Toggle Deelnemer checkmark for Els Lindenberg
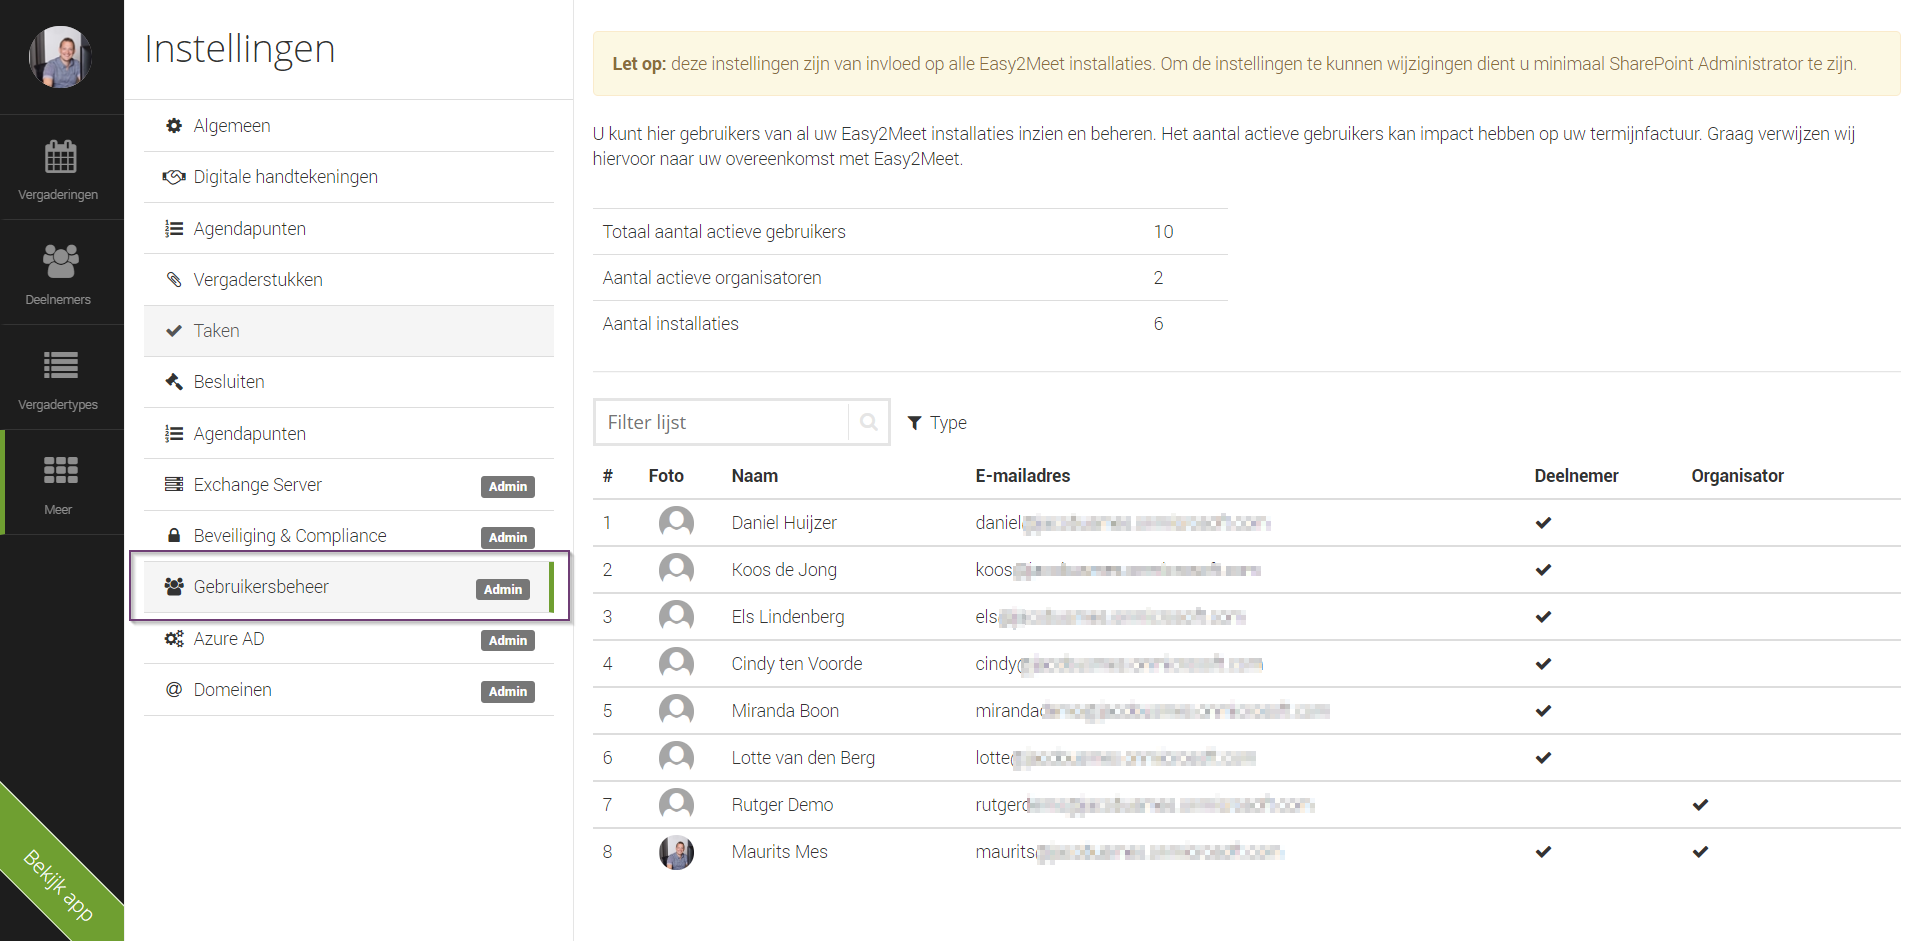The image size is (1920, 941). 1543,617
